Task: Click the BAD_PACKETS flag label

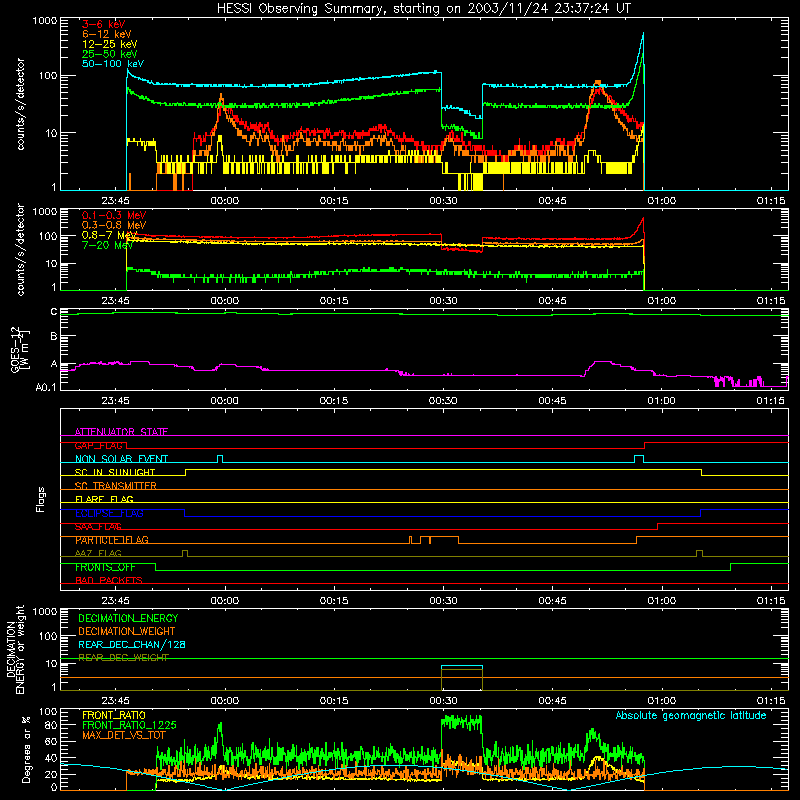Action: (109, 580)
